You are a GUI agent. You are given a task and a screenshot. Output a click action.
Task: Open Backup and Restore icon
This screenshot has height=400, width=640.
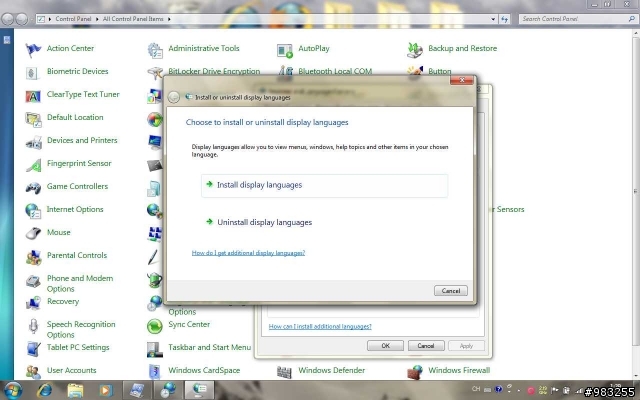coord(415,50)
